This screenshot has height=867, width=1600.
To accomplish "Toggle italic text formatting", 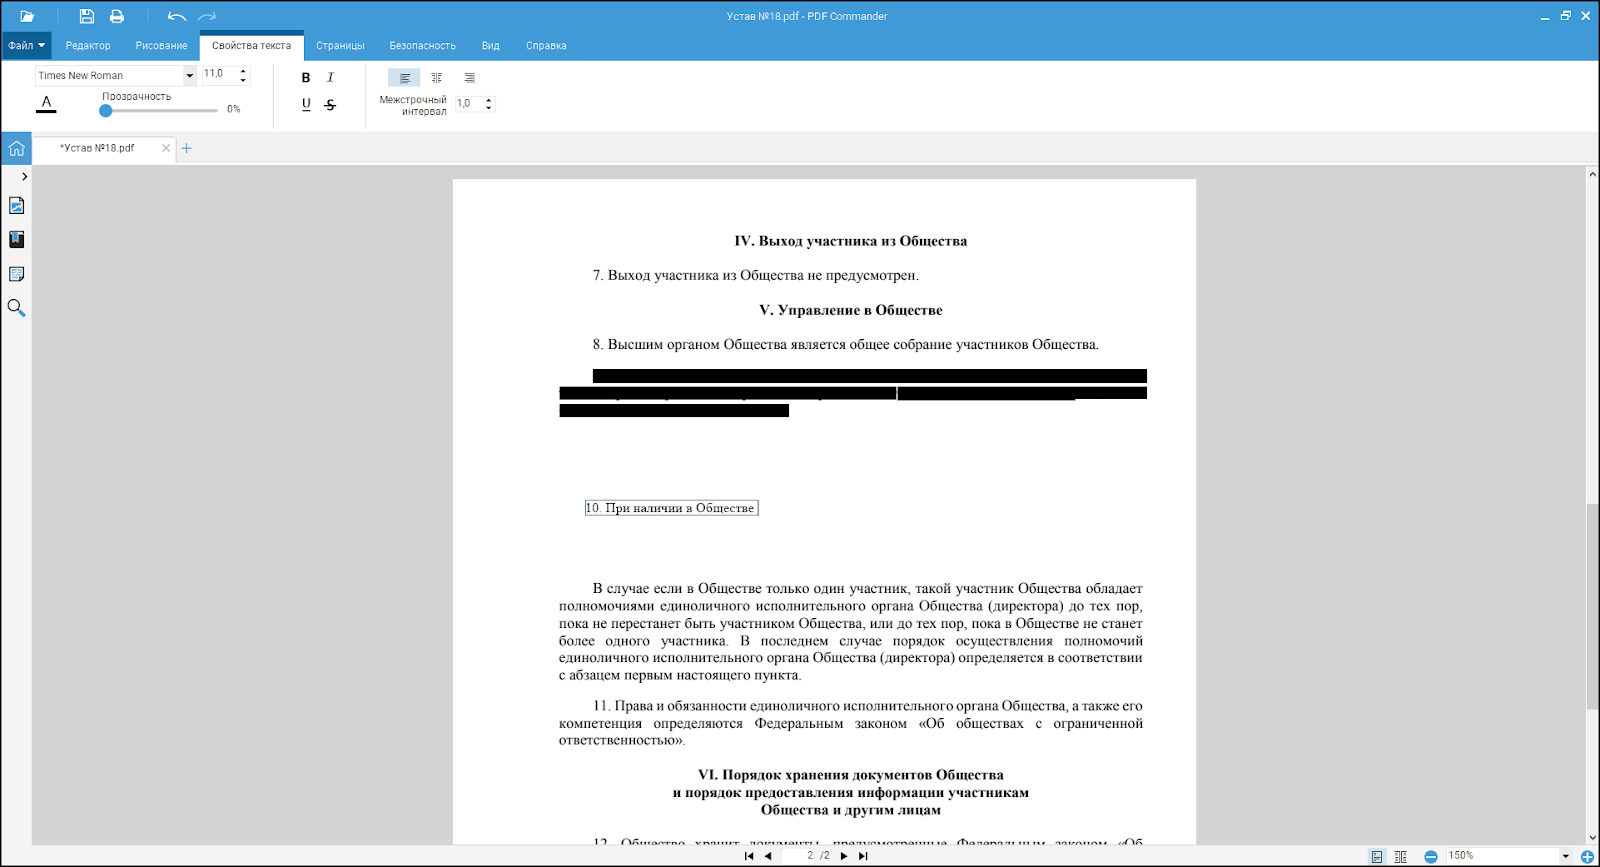I will coord(330,78).
